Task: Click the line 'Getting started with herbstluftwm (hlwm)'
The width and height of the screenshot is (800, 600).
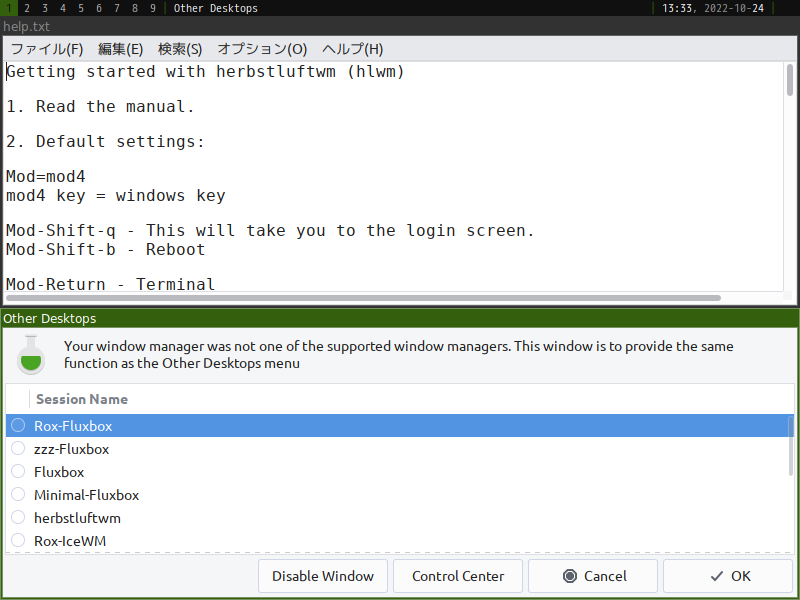Action: point(205,71)
